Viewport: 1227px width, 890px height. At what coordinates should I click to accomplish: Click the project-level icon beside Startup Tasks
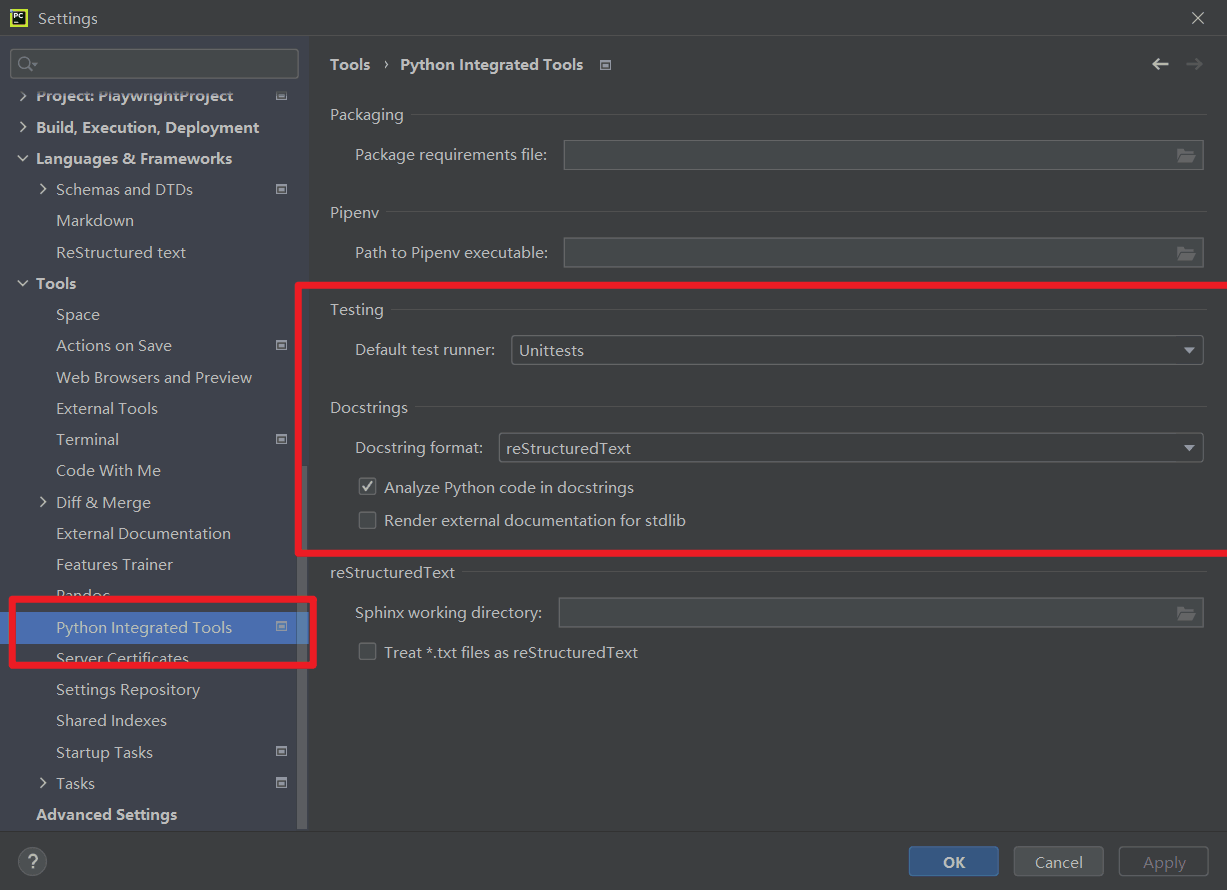tap(281, 752)
